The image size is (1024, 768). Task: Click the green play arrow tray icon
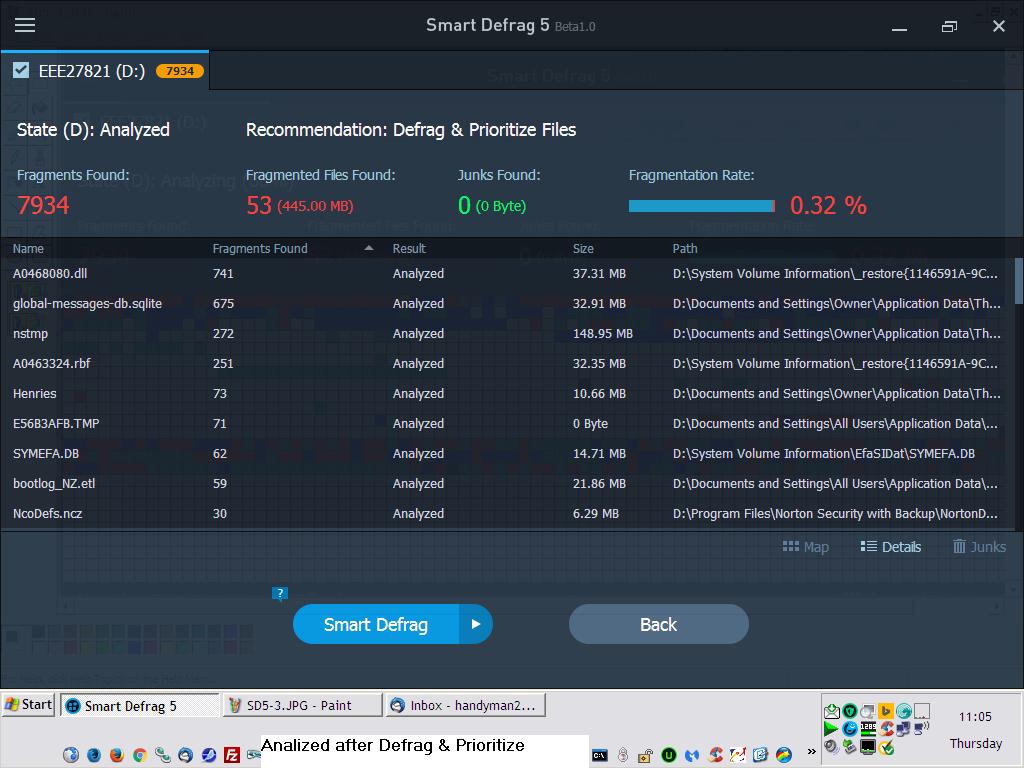coord(831,729)
